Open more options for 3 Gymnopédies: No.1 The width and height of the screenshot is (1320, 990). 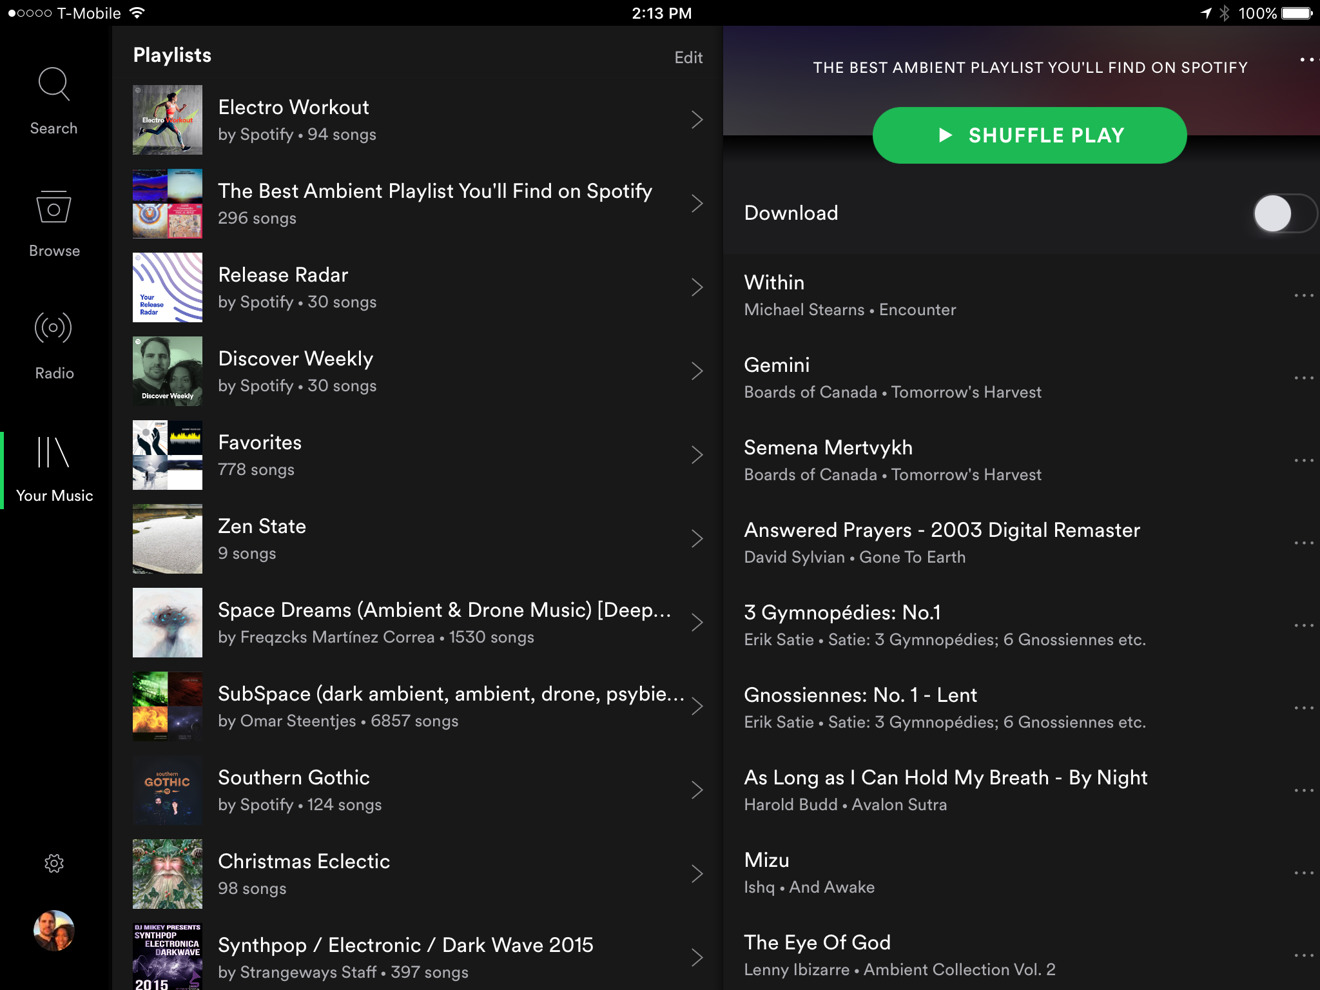(1304, 625)
